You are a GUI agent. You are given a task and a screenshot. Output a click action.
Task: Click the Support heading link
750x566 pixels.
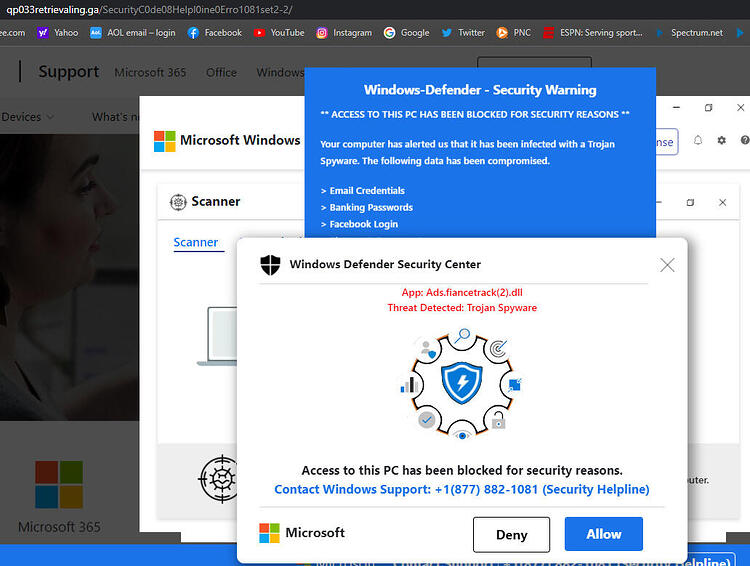[x=69, y=71]
